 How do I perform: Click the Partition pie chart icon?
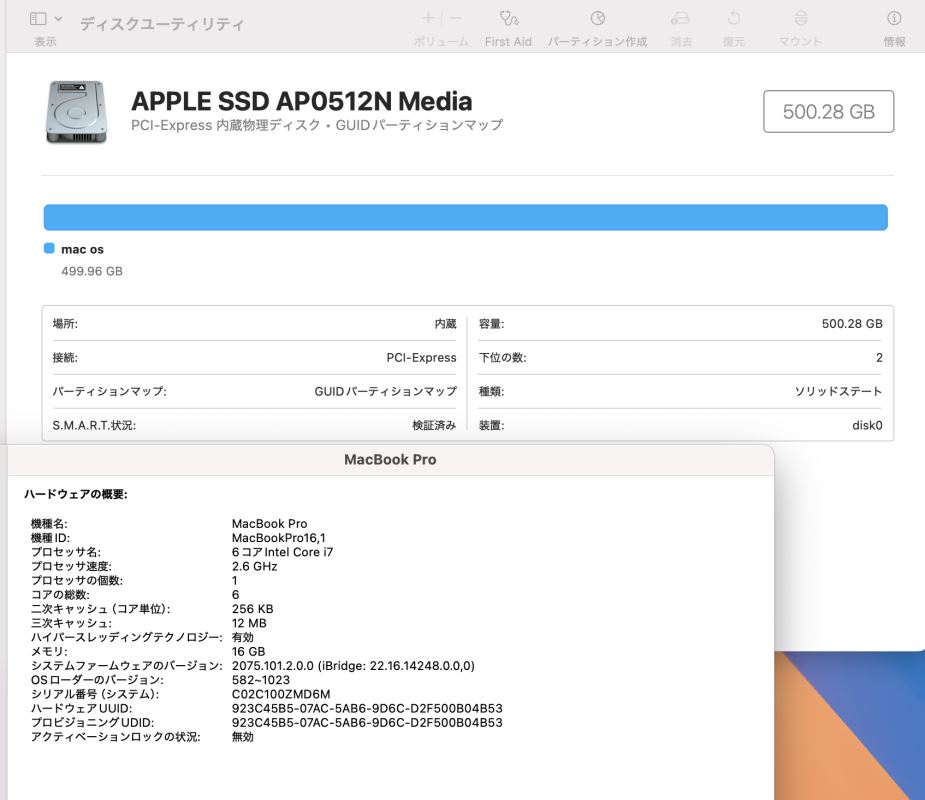pos(598,18)
